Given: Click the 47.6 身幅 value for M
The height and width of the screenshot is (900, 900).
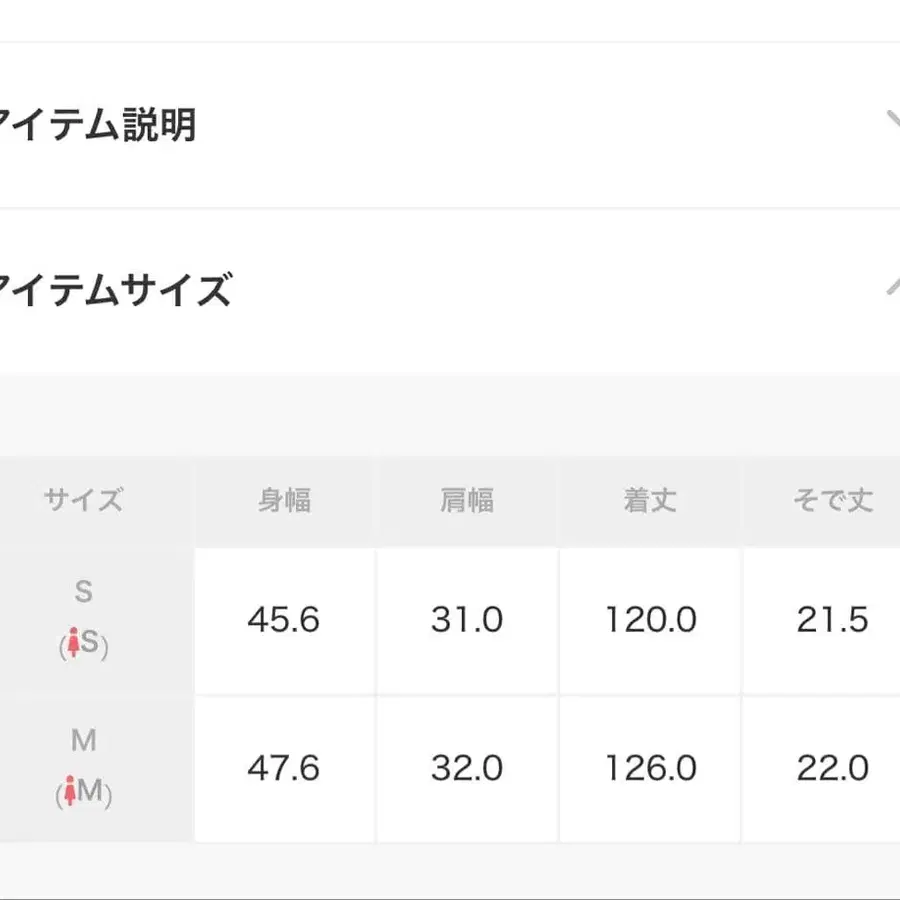Looking at the screenshot, I should click(284, 770).
